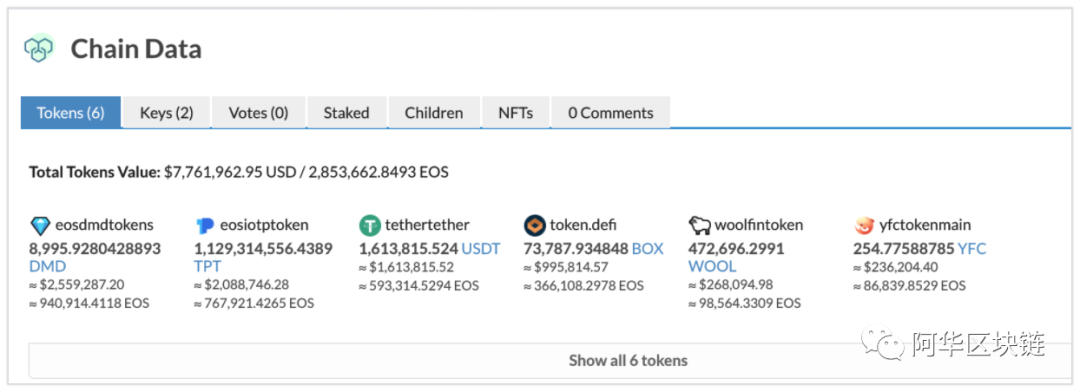1080x392 pixels.
Task: Open the 0 Comments tab
Action: (610, 112)
